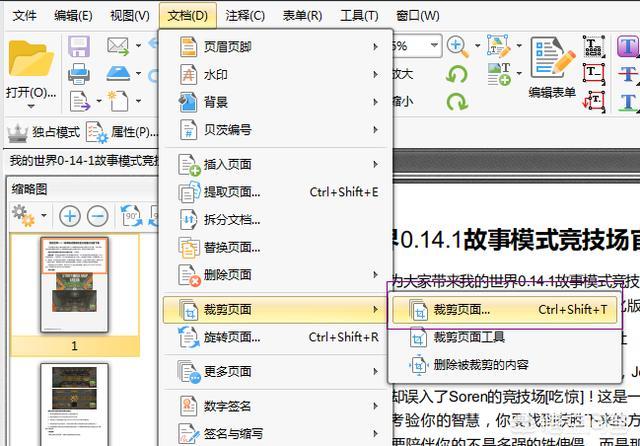This screenshot has width=640, height=446.
Task: Zoom out thumbnails with minus icon
Action: [97, 216]
